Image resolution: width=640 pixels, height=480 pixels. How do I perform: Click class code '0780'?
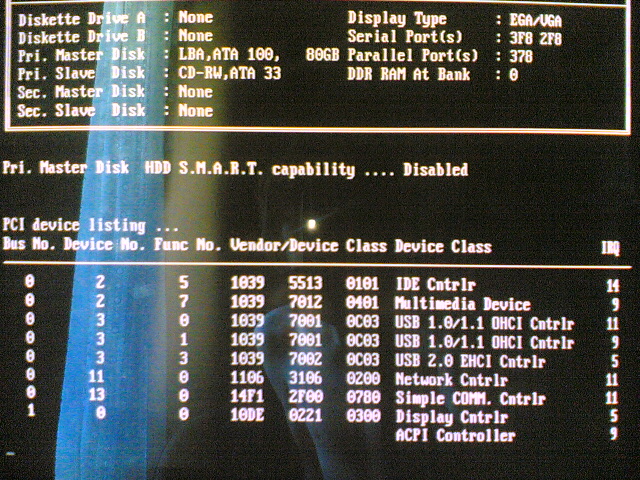pos(363,397)
